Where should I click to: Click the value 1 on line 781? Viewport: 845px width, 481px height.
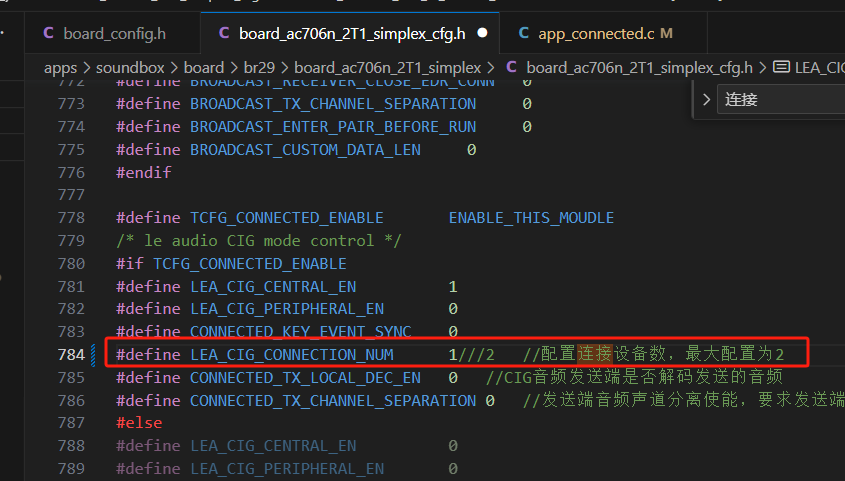[453, 287]
